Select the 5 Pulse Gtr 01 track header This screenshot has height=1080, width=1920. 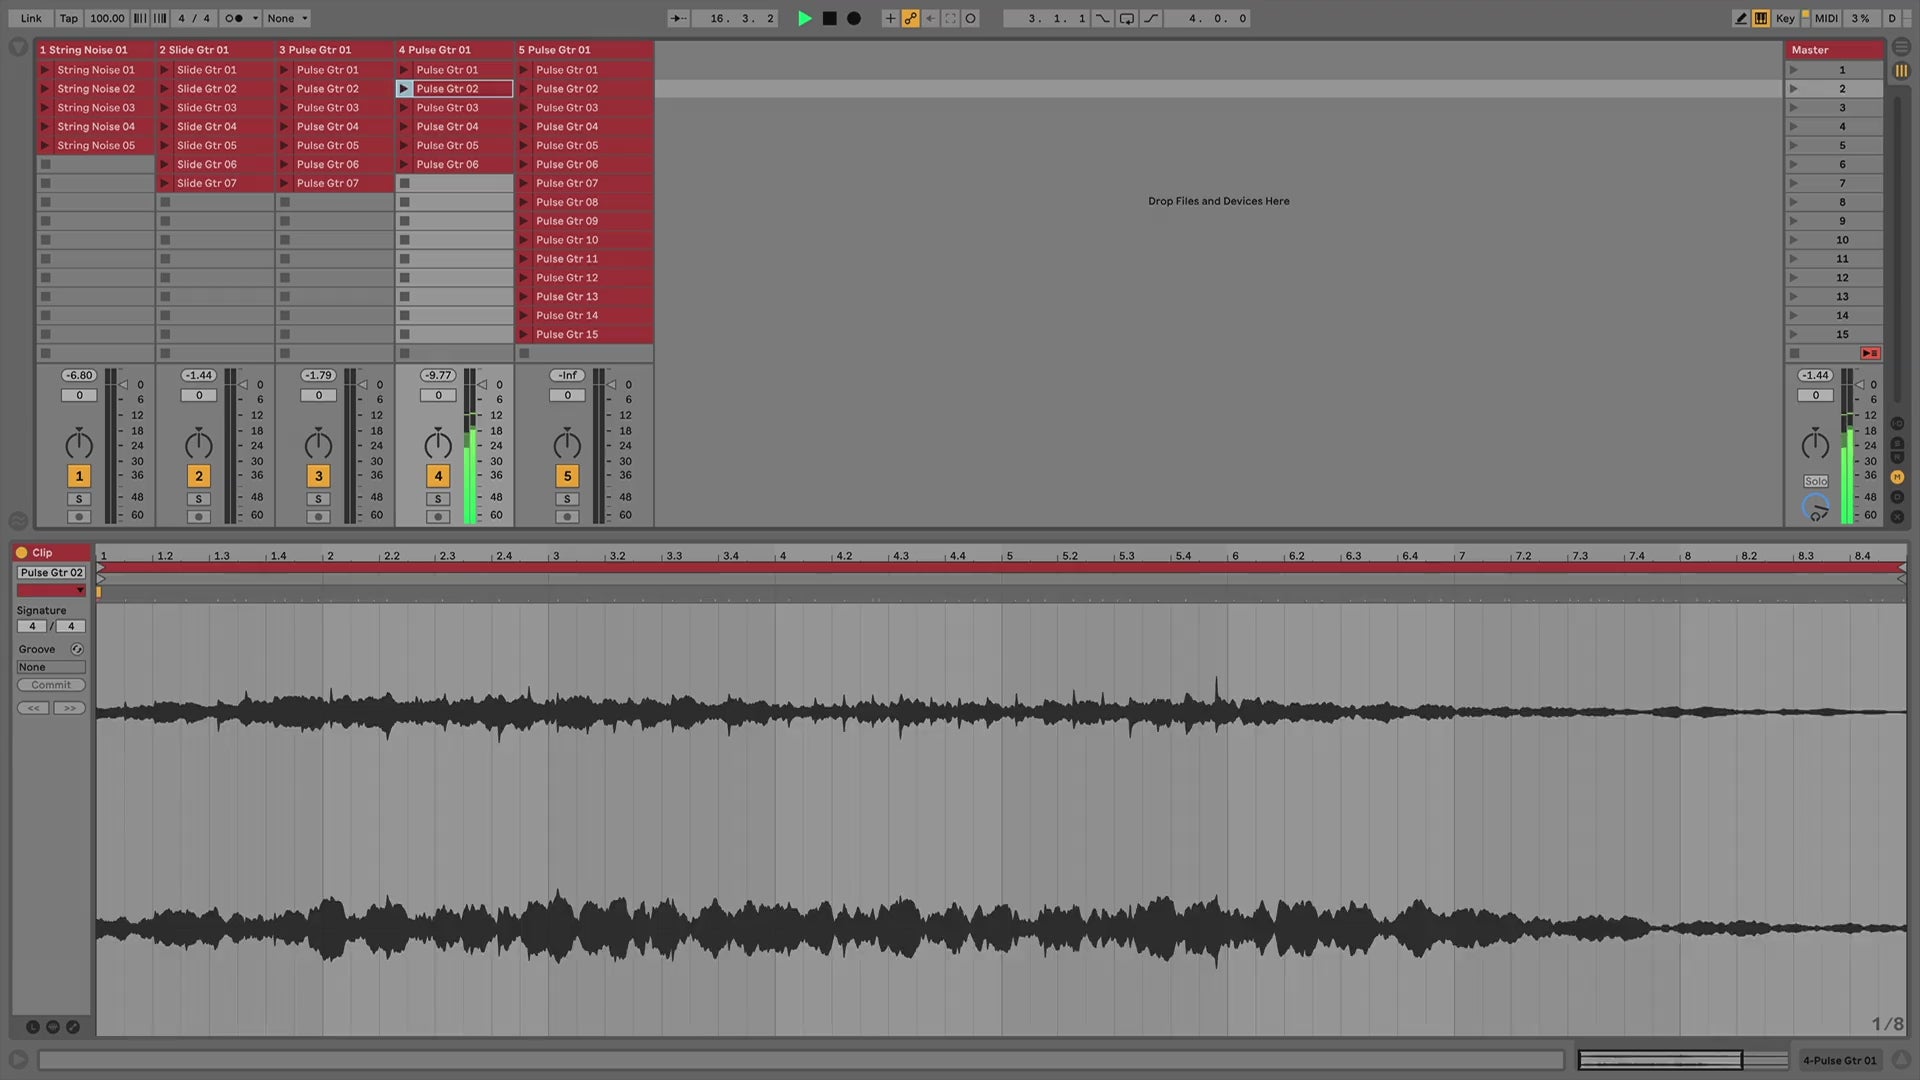[584, 49]
